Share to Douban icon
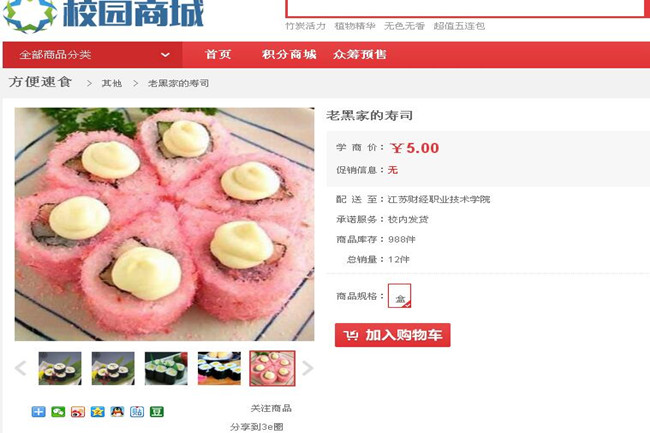 tap(157, 411)
